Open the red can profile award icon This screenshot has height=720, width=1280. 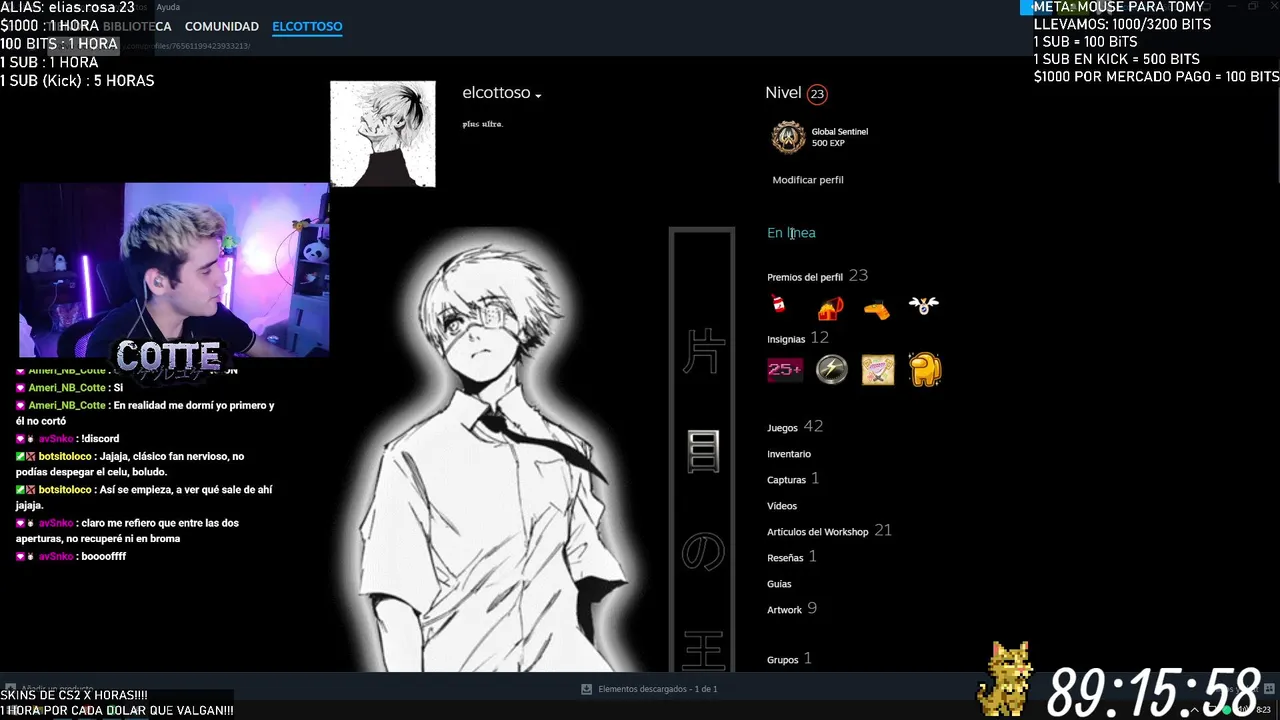(779, 305)
